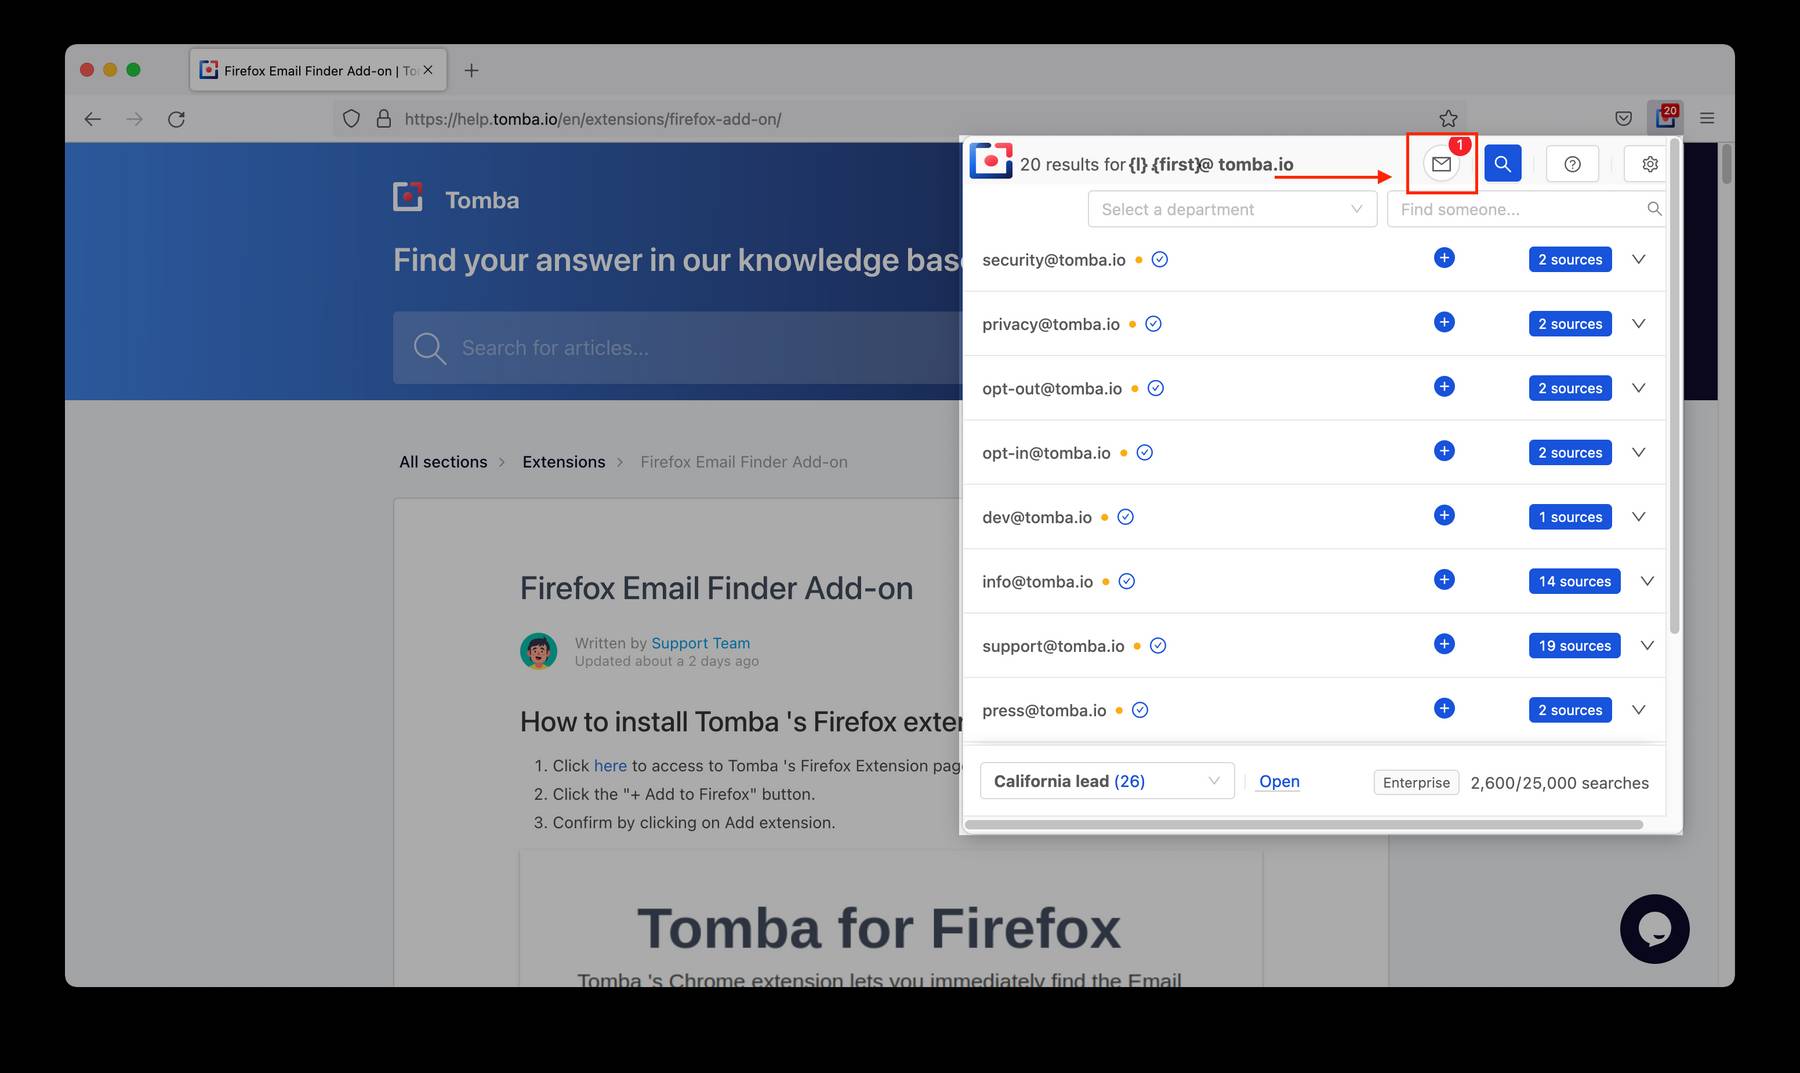The width and height of the screenshot is (1800, 1073).
Task: Open the Pocket icon in Firefox toolbar
Action: pos(1624,119)
